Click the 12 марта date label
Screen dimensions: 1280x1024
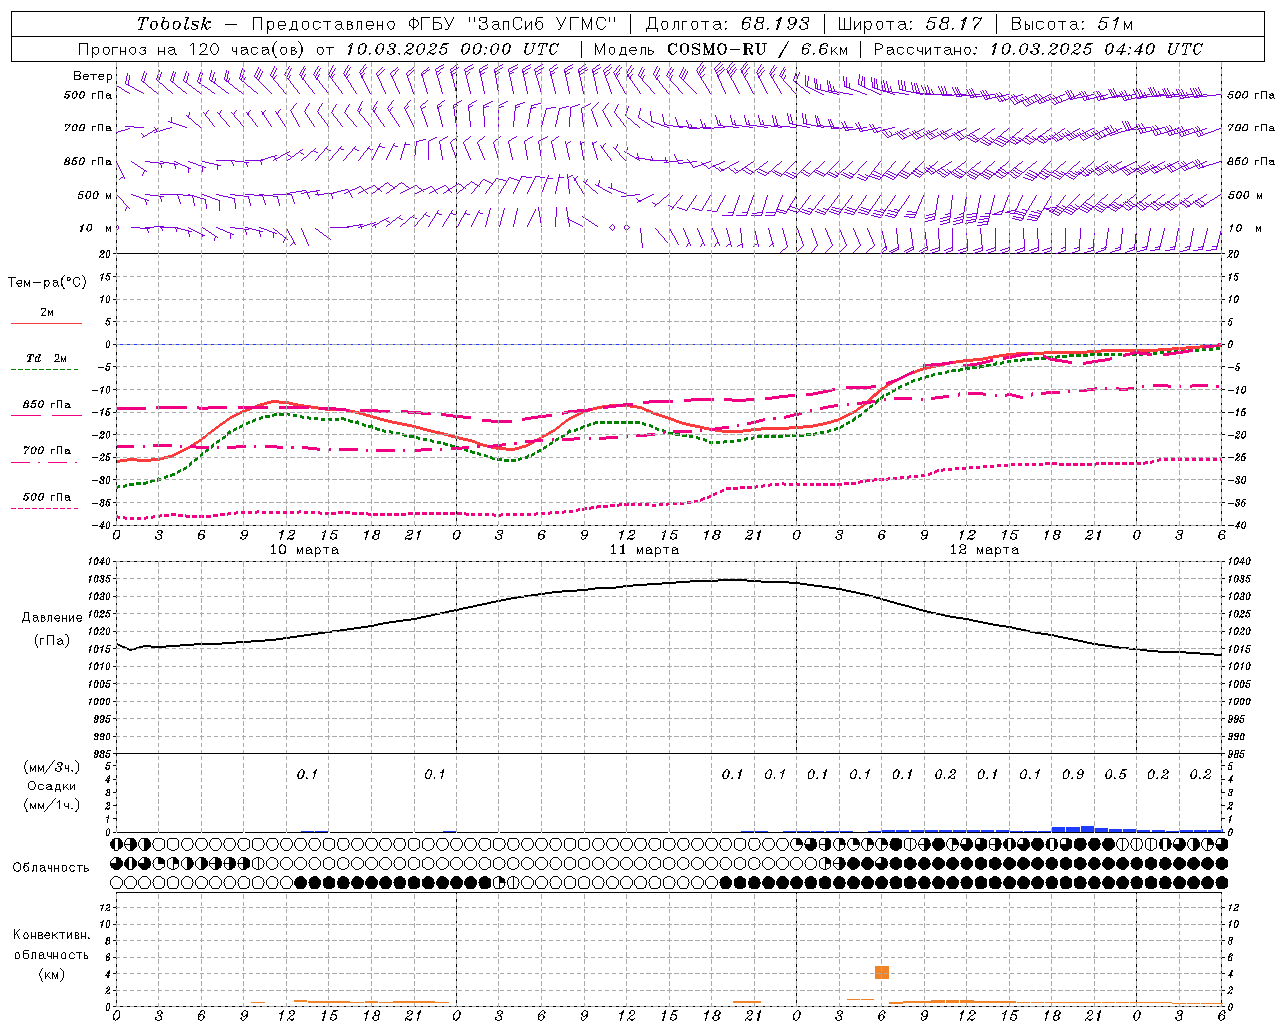[984, 550]
